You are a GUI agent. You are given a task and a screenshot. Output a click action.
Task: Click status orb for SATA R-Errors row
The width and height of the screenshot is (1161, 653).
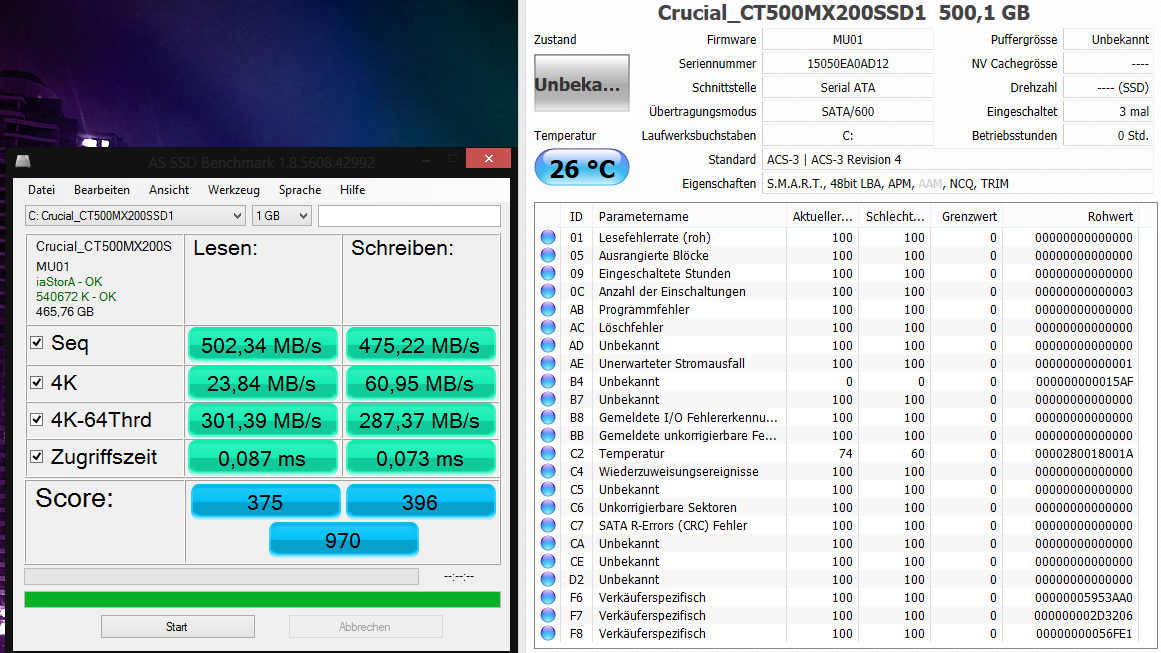[548, 525]
